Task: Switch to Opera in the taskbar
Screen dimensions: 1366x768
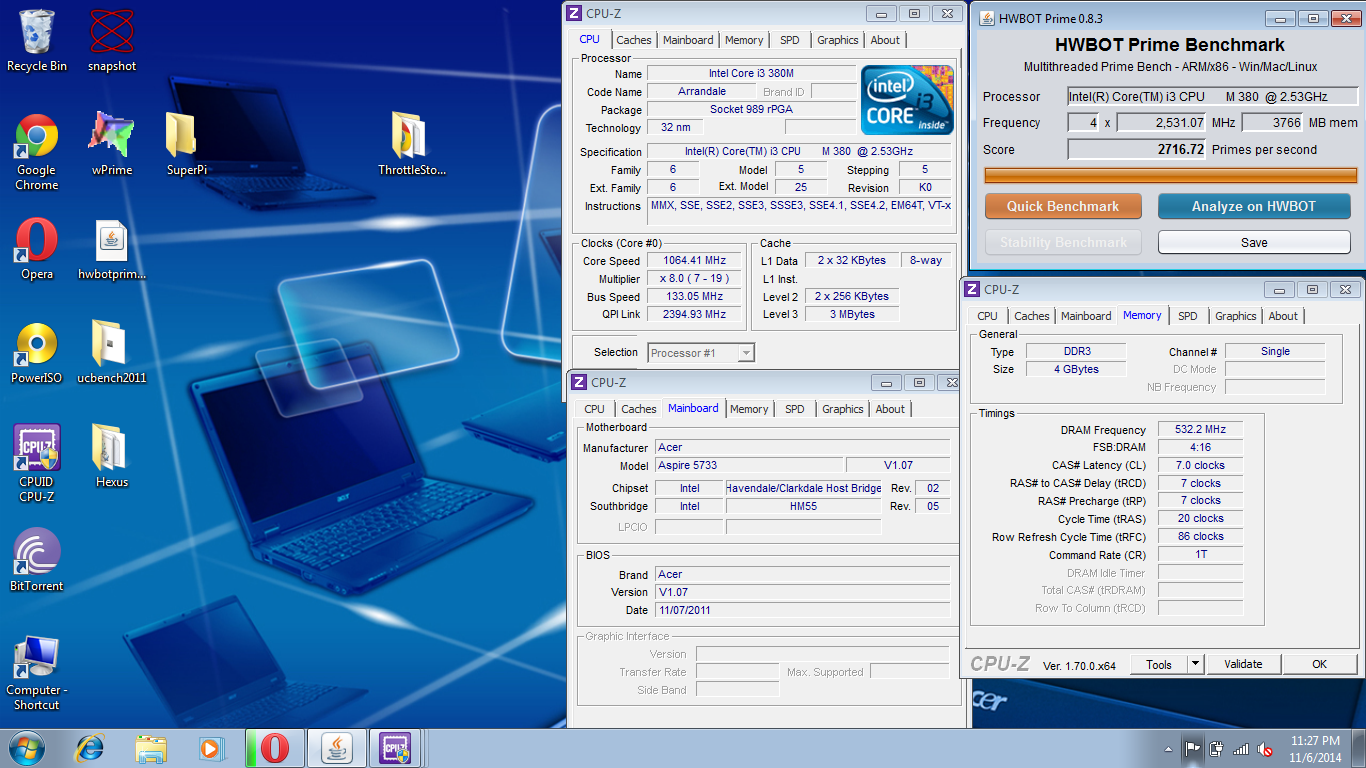Action: (275, 748)
